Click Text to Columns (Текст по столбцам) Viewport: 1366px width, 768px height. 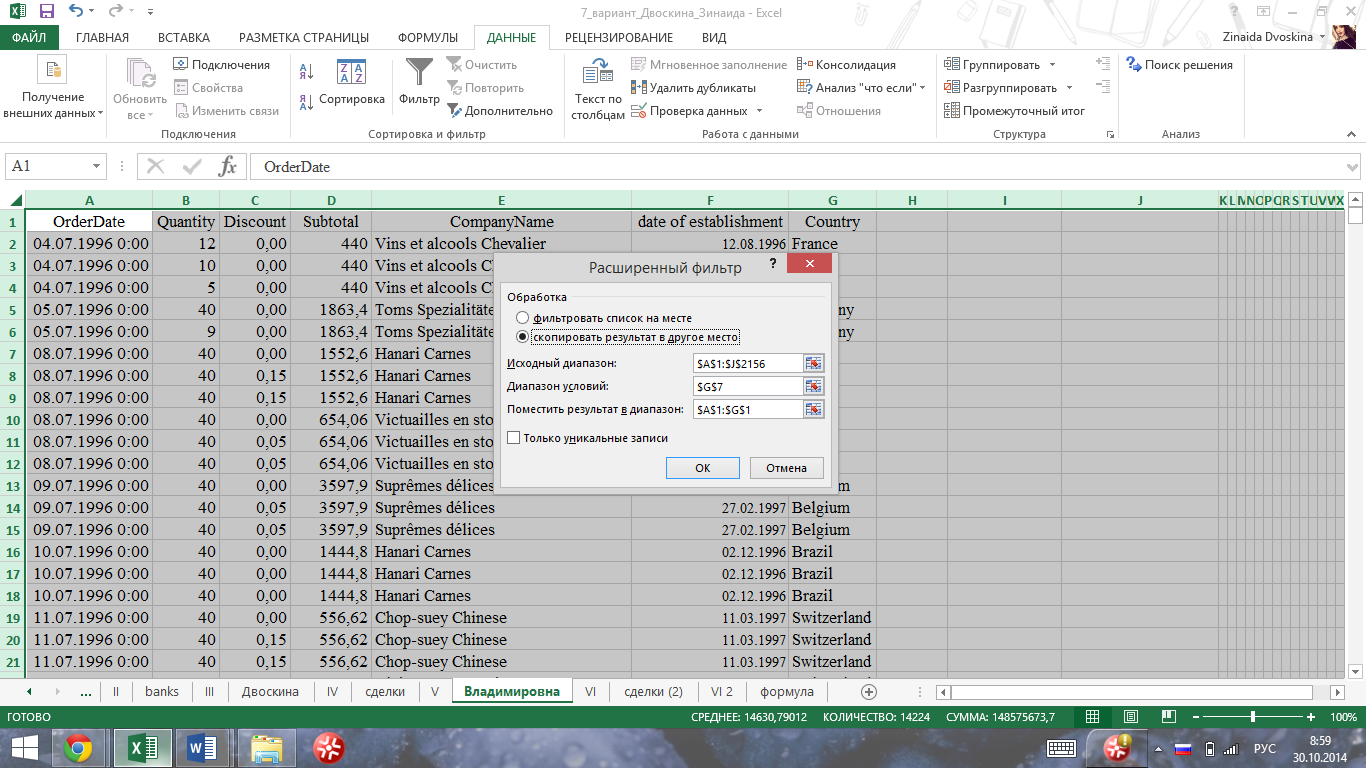coord(598,90)
